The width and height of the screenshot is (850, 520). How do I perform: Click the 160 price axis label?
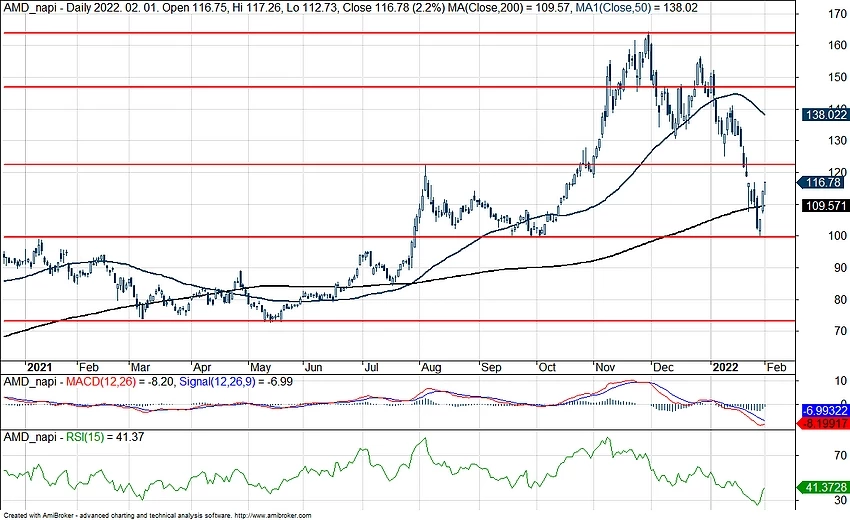tap(838, 45)
